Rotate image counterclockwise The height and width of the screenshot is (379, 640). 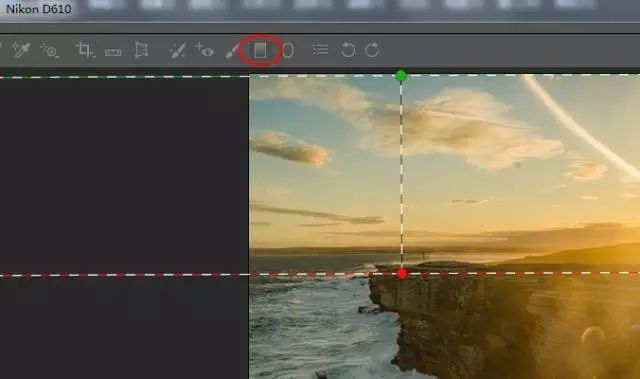point(348,51)
